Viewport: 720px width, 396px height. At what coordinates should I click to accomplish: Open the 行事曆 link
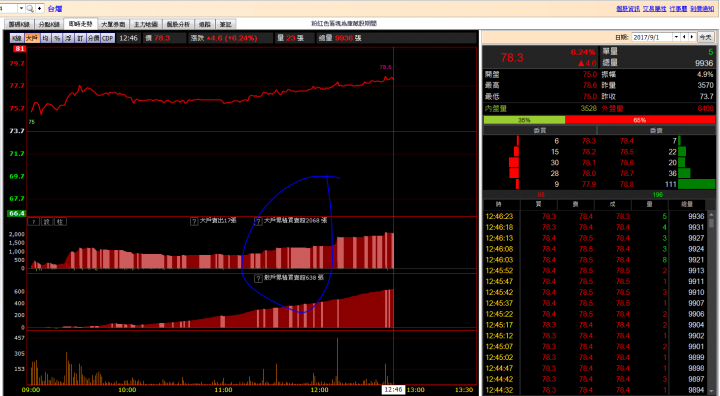678,9
